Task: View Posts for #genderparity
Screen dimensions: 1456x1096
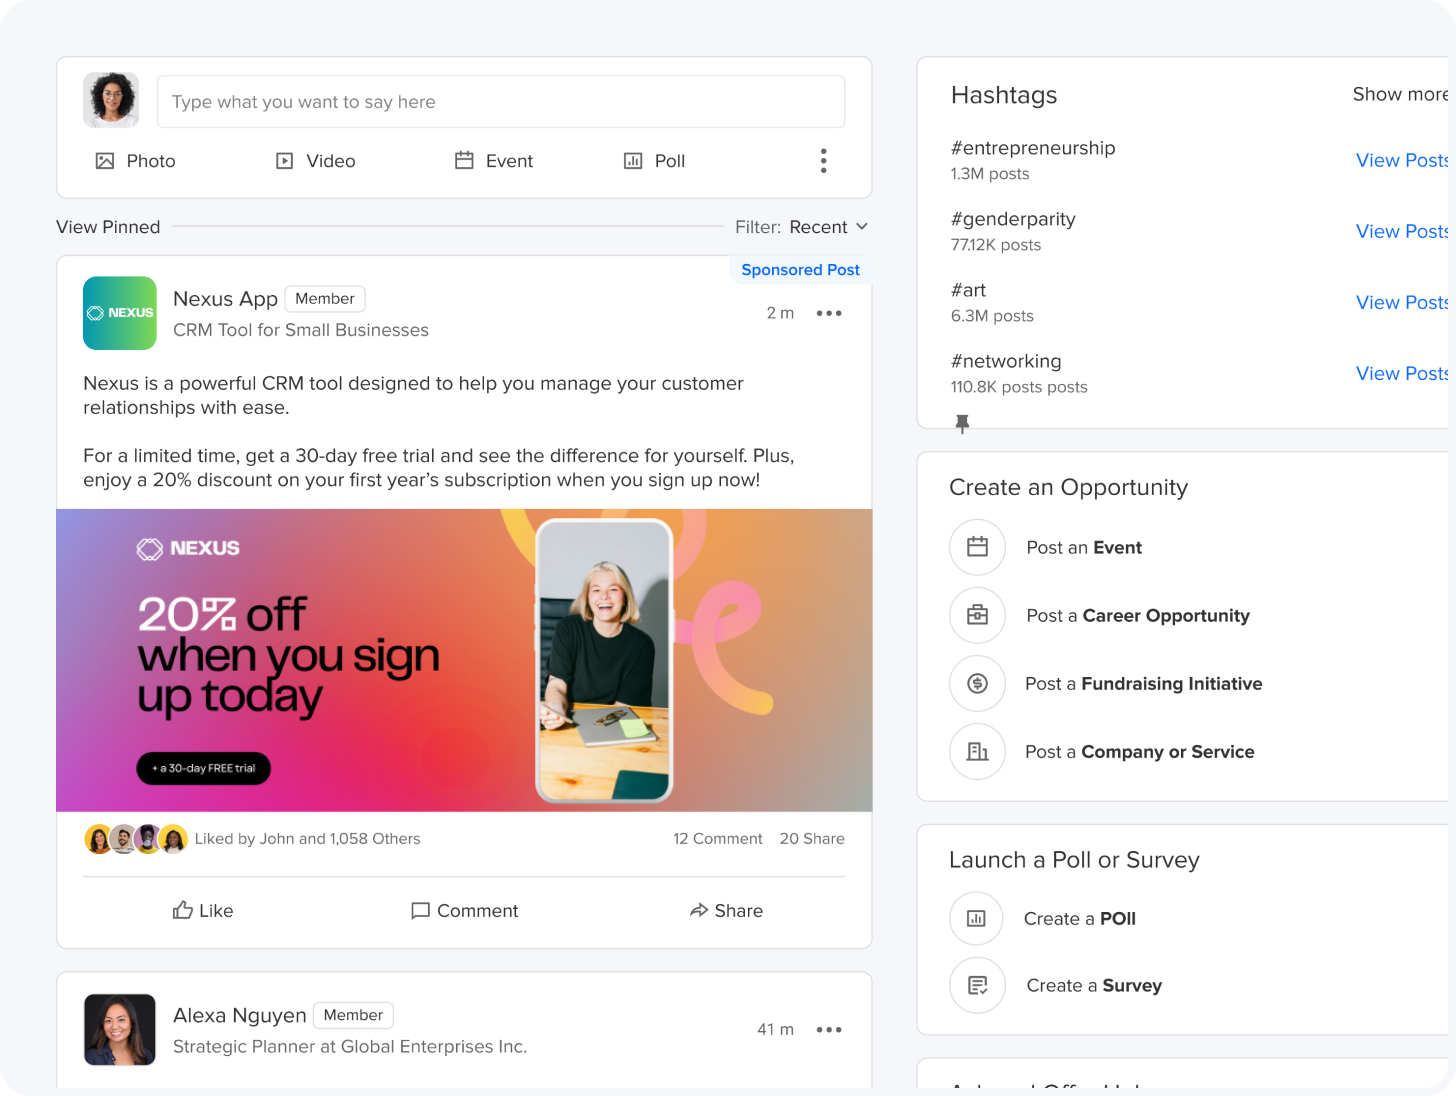Action: point(1402,231)
